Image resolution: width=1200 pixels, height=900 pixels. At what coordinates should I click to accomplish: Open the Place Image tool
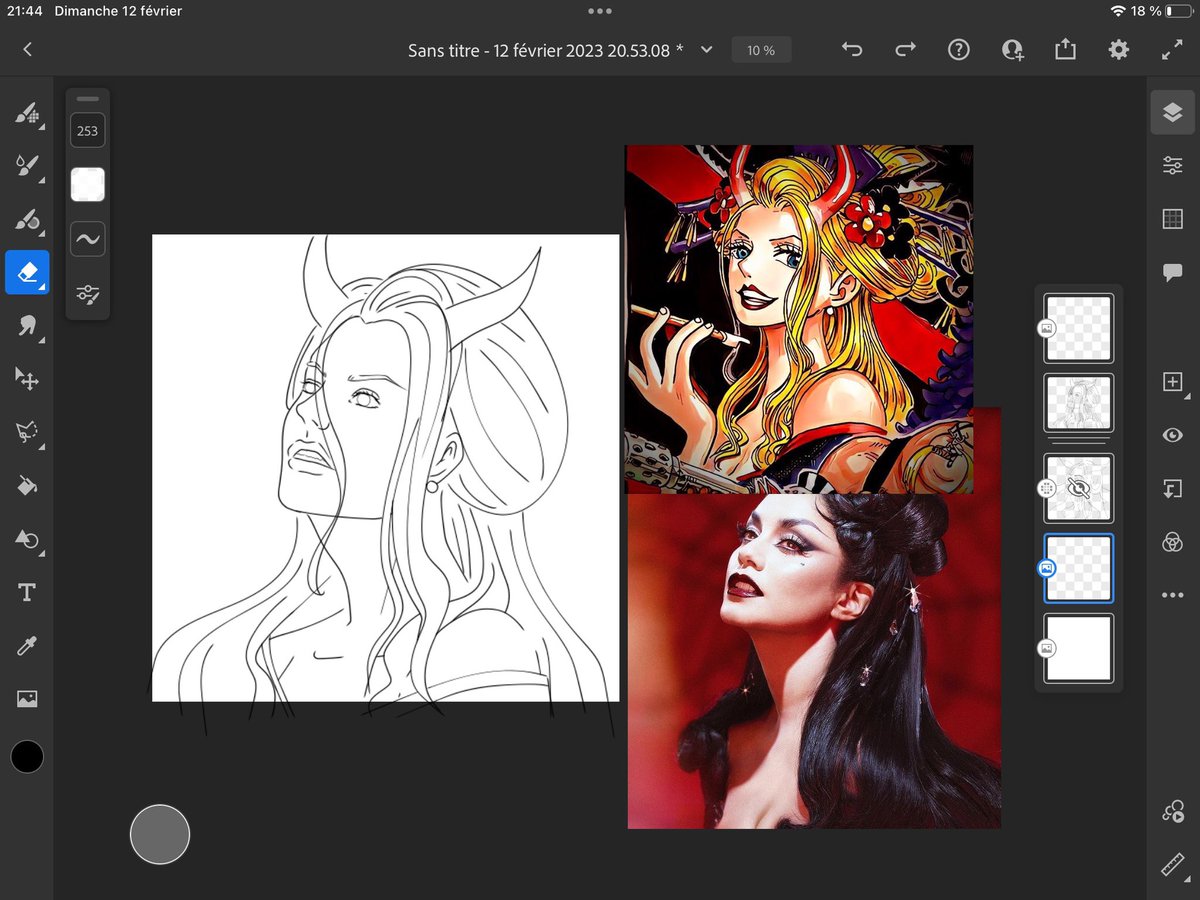(x=27, y=699)
